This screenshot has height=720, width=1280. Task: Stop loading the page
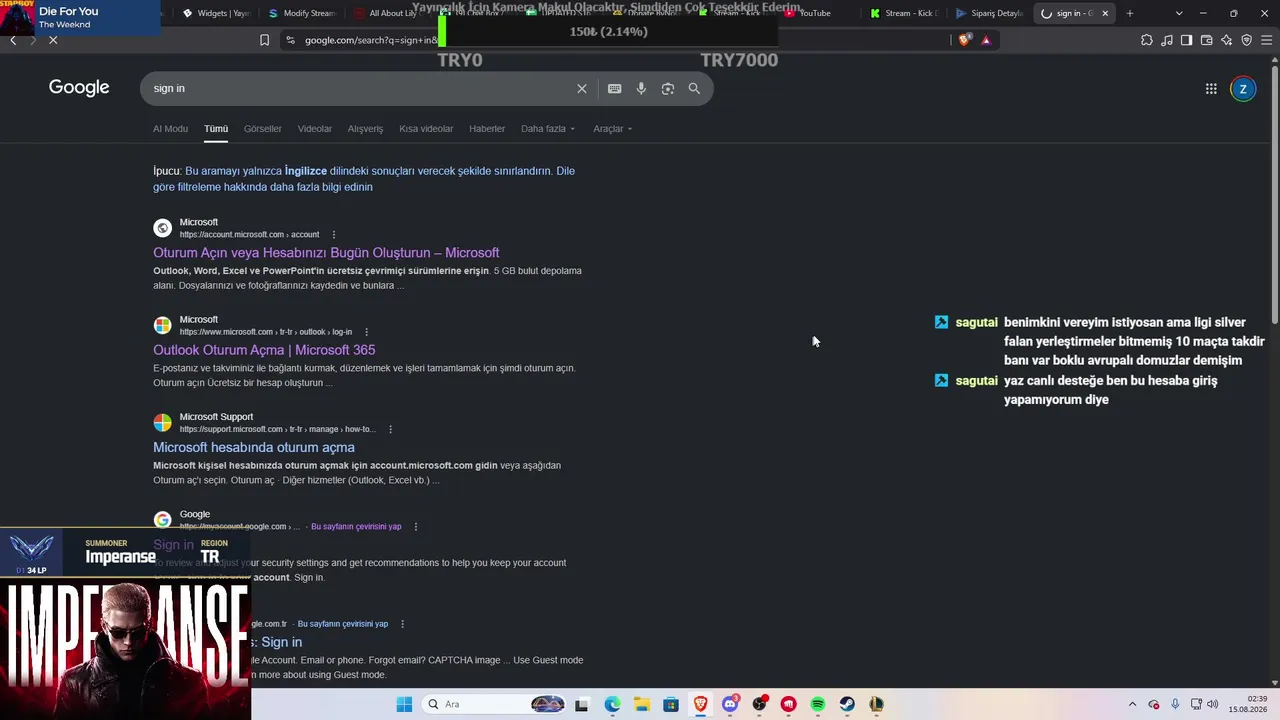point(53,40)
